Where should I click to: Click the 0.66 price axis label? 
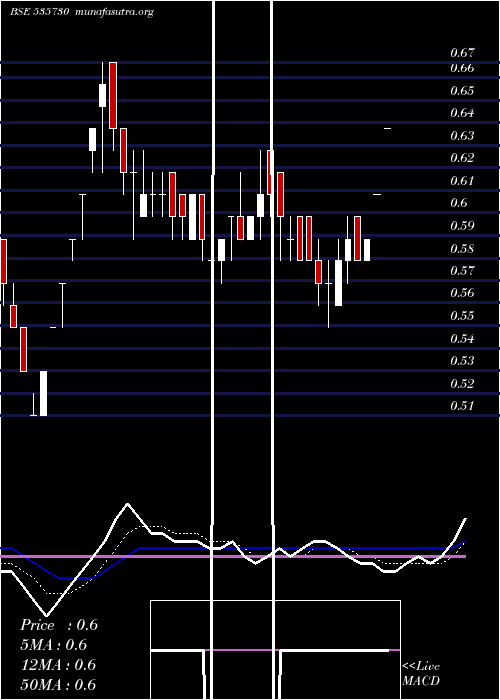point(462,68)
